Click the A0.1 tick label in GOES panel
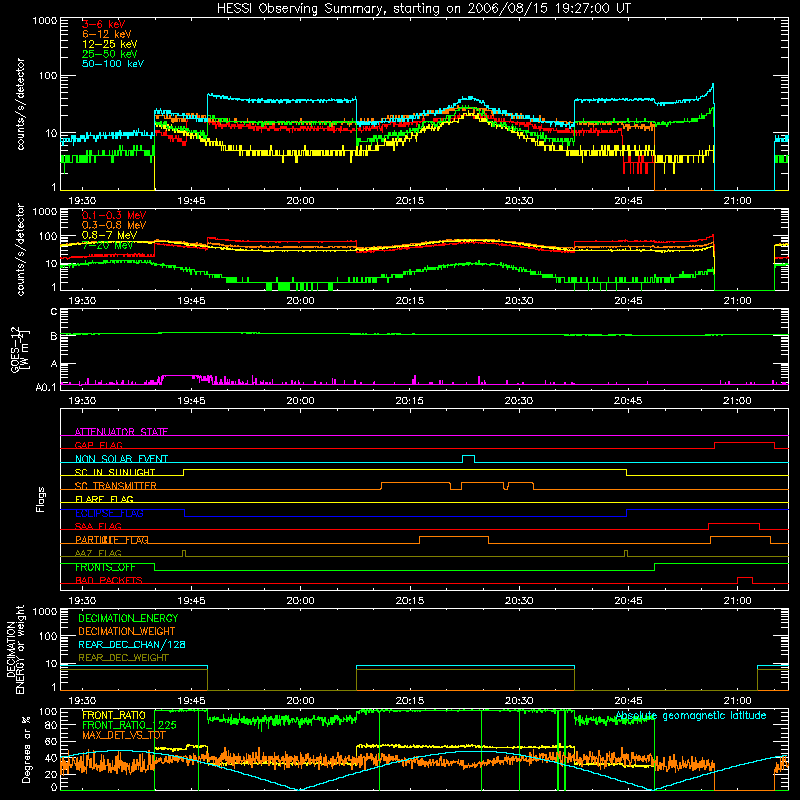 coord(46,387)
